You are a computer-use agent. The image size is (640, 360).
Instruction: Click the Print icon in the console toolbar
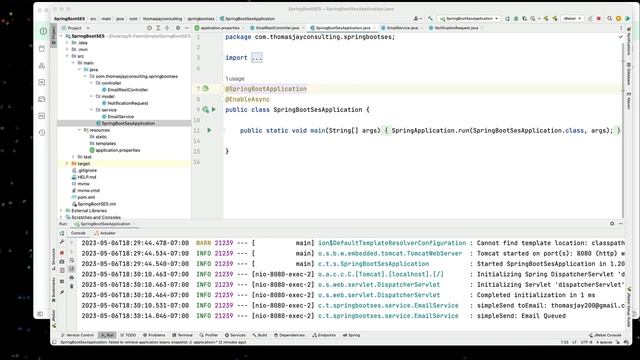(72, 278)
